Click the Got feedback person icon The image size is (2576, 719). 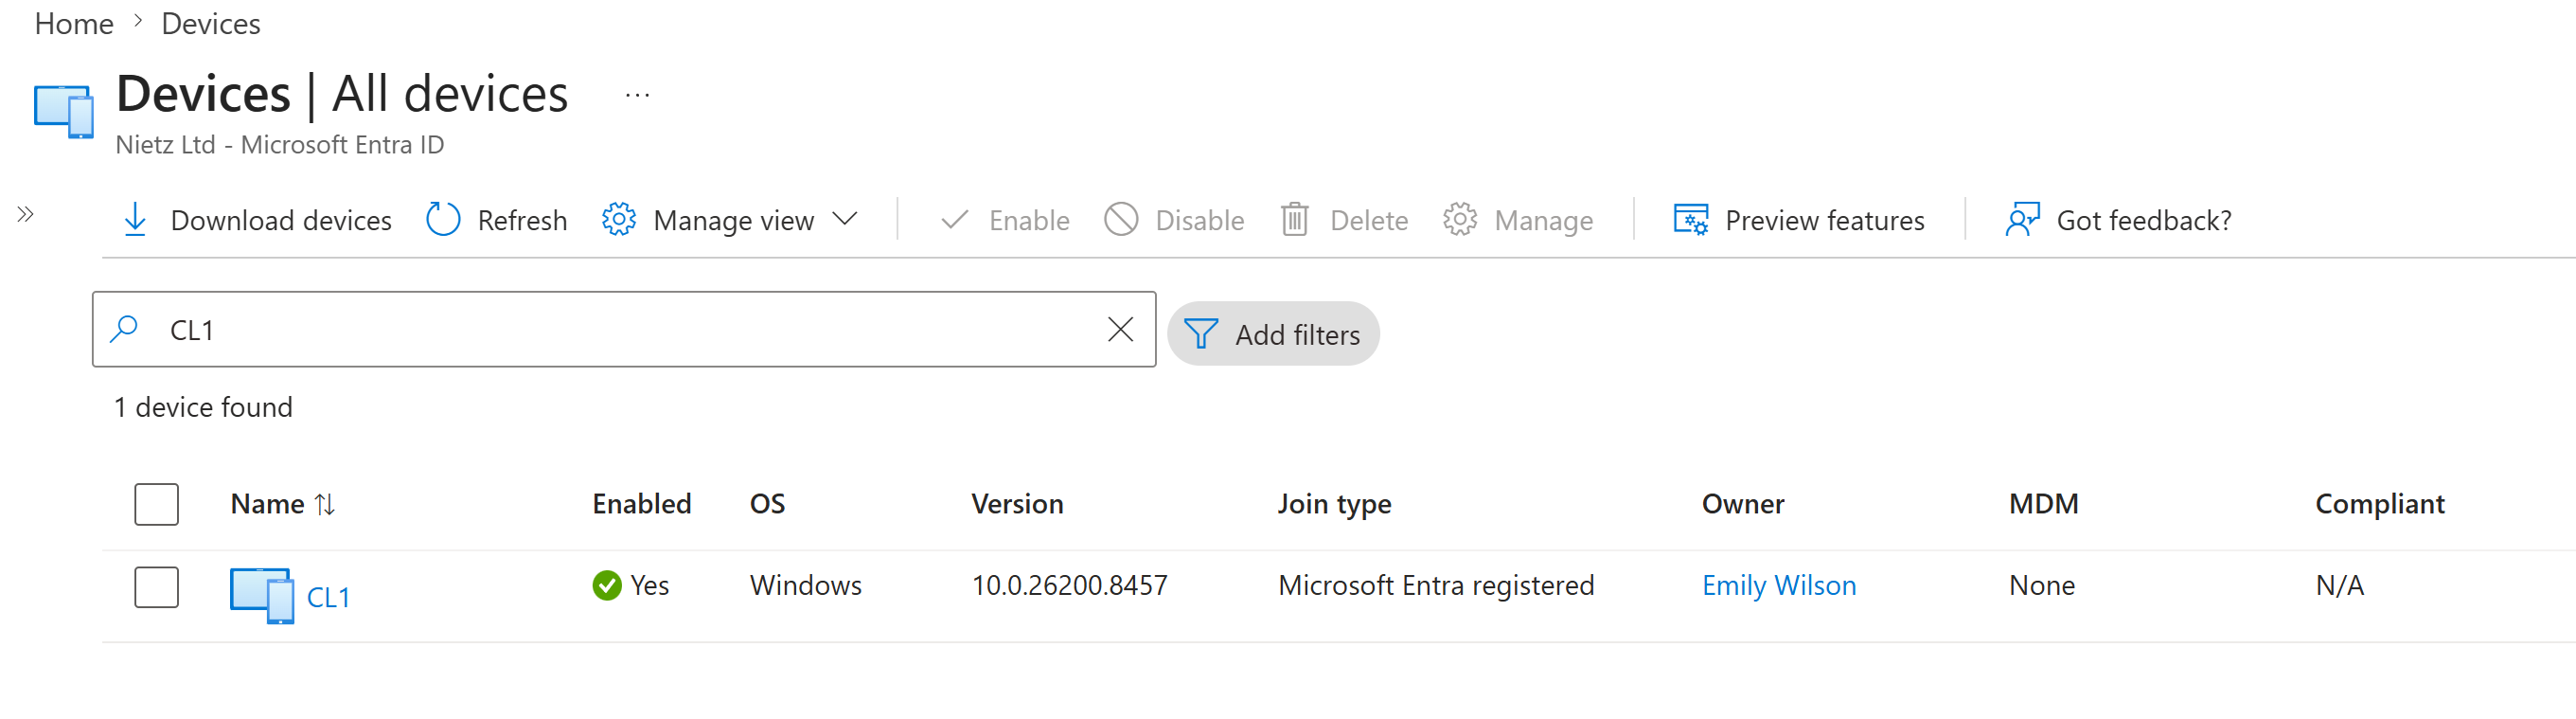tap(2022, 219)
